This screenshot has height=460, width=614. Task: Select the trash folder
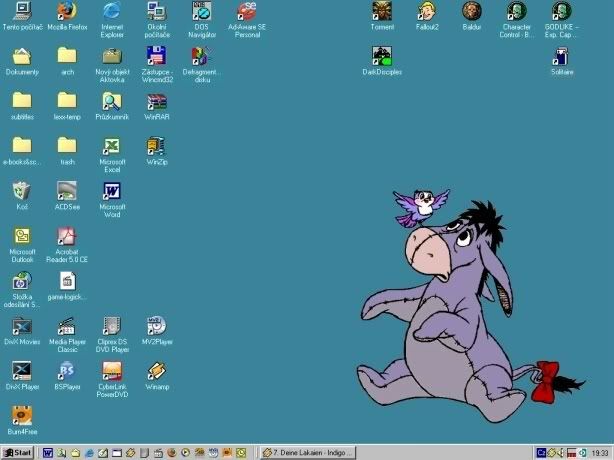67,151
